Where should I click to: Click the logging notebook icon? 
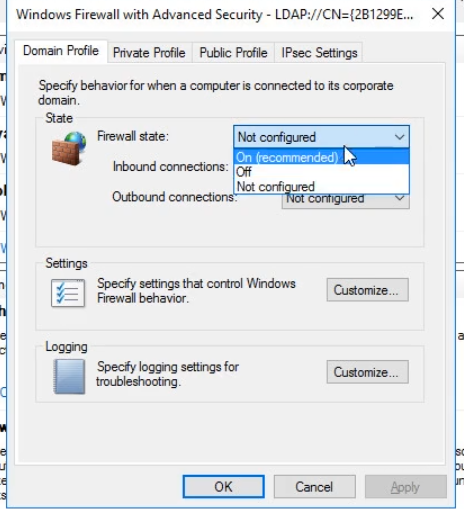tap(69, 376)
